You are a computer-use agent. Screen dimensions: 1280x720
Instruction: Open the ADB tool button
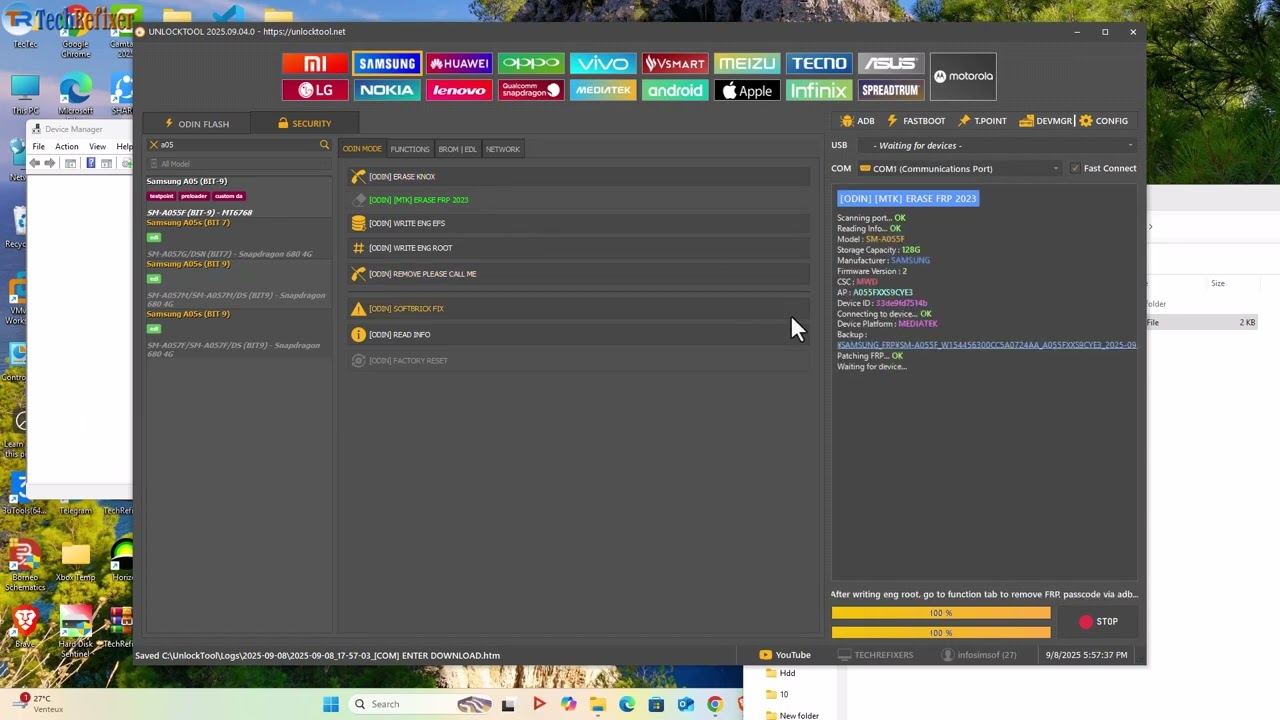(858, 121)
